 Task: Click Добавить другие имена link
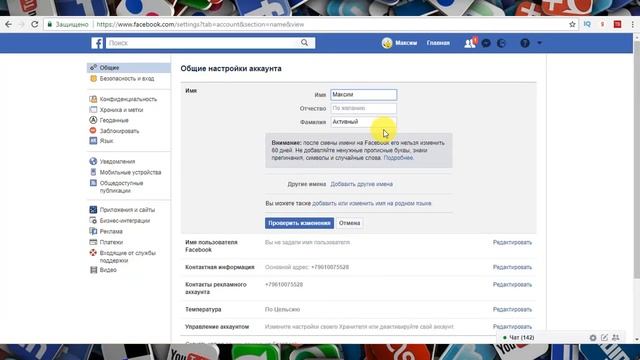tap(362, 184)
